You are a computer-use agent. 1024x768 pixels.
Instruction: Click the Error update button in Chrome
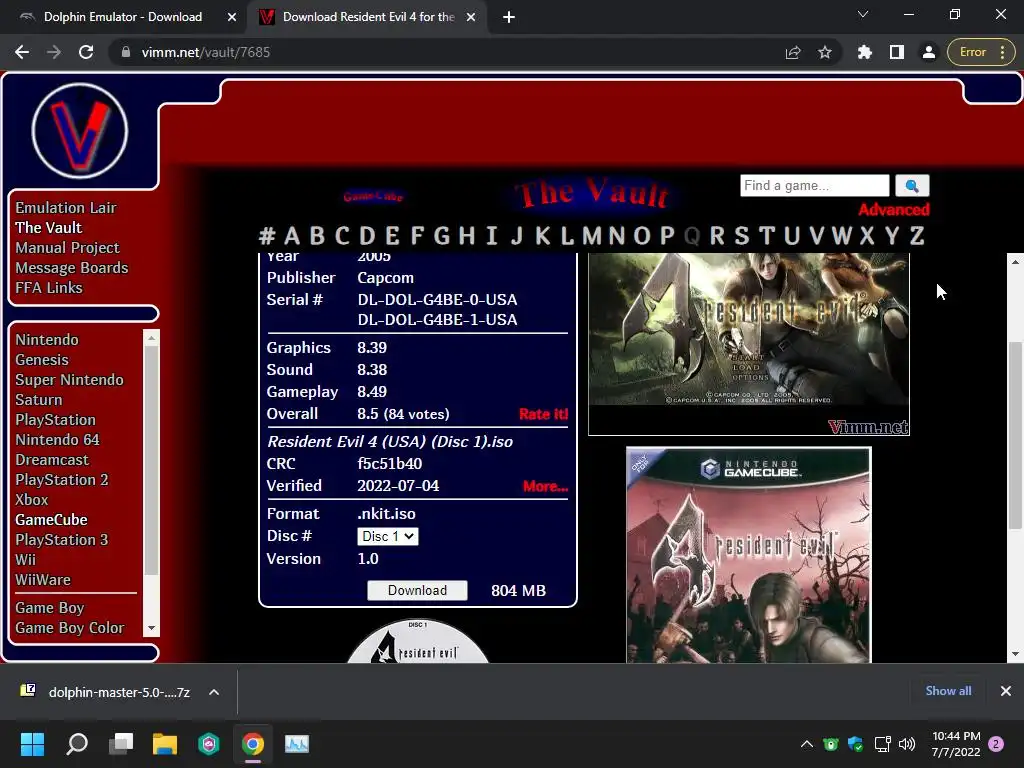pyautogui.click(x=981, y=52)
